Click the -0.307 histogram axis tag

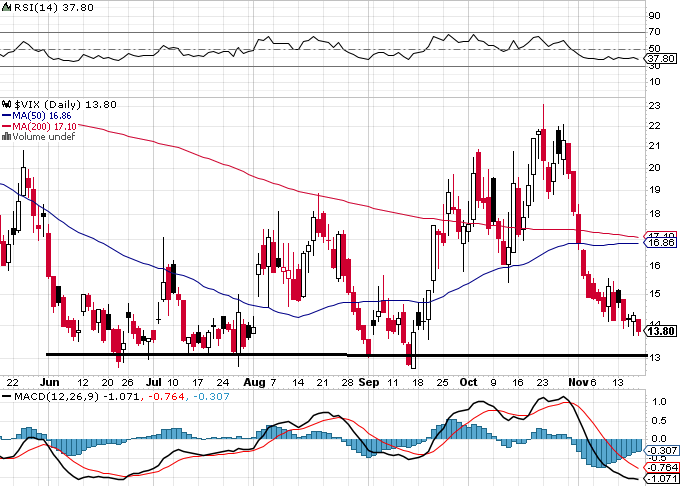(663, 451)
